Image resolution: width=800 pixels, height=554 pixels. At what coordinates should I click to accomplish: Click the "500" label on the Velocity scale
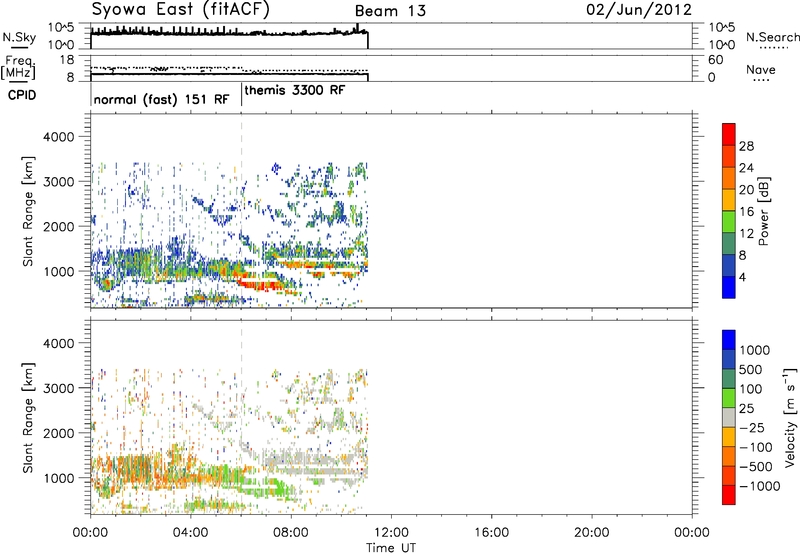(x=750, y=370)
